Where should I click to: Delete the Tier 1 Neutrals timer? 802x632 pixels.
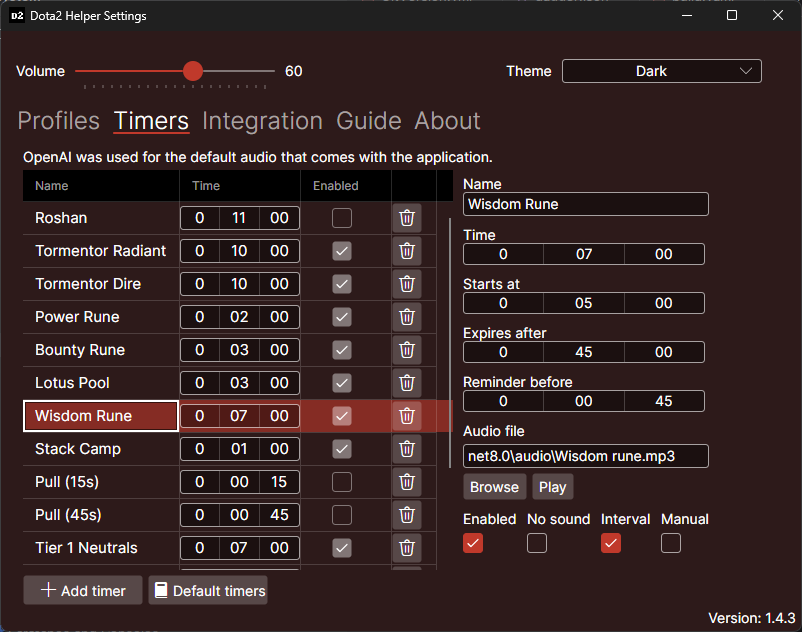pyautogui.click(x=407, y=547)
